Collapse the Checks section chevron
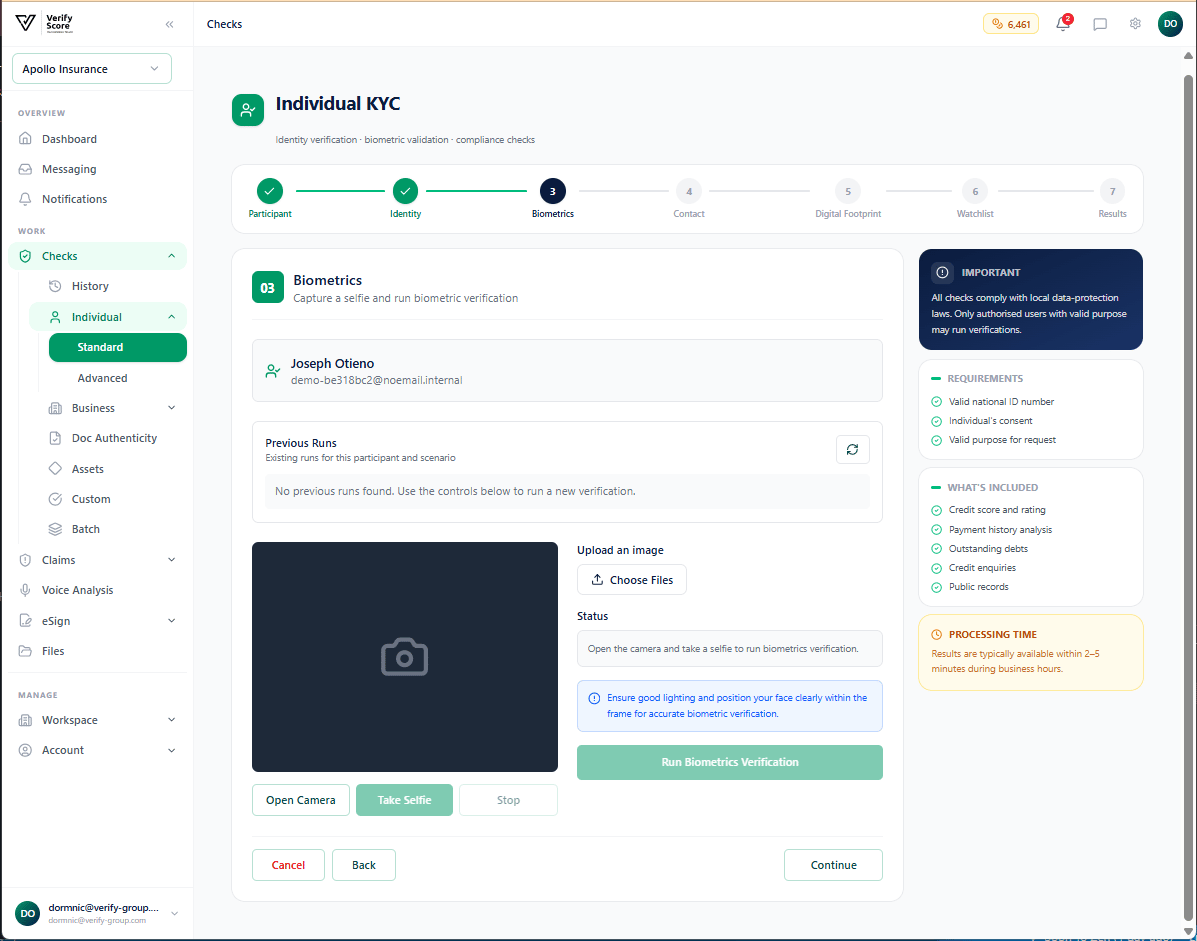Image resolution: width=1197 pixels, height=941 pixels. pyautogui.click(x=172, y=256)
